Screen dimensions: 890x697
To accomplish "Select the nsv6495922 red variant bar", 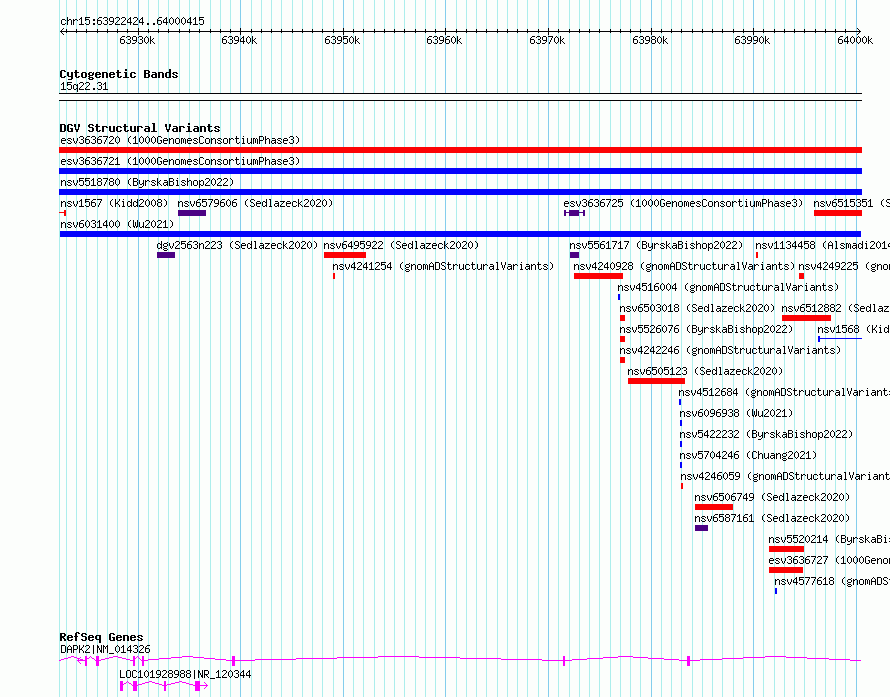I will pyautogui.click(x=345, y=255).
